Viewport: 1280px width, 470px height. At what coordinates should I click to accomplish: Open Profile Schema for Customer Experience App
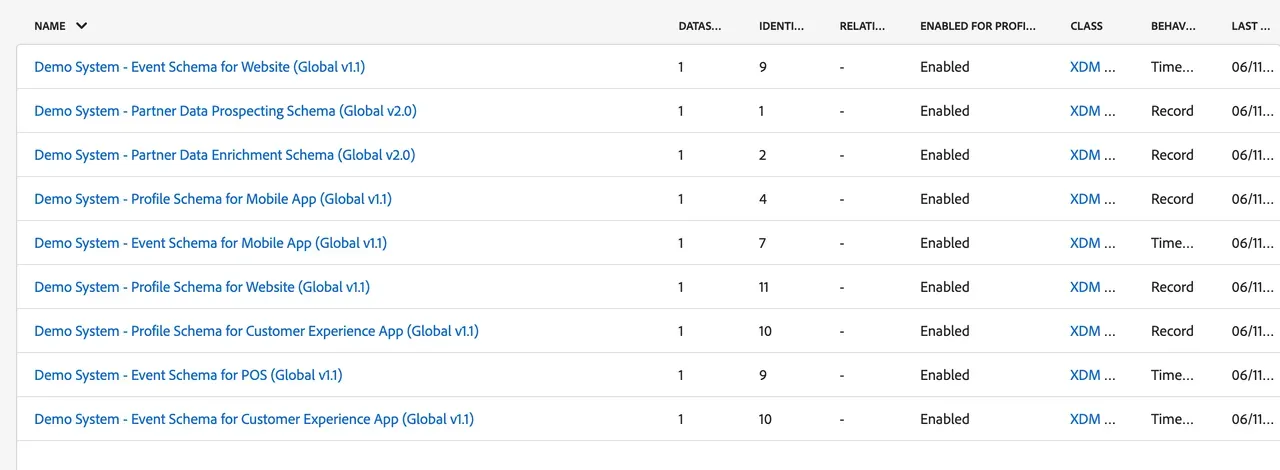coord(256,331)
